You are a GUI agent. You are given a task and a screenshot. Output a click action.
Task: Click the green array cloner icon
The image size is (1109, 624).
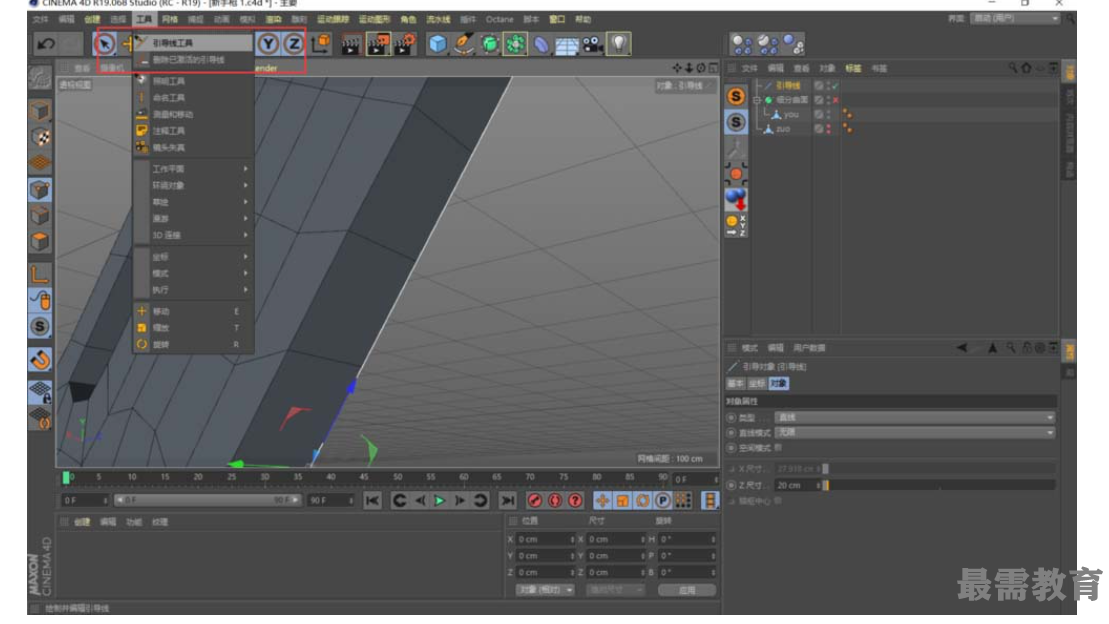click(516, 44)
